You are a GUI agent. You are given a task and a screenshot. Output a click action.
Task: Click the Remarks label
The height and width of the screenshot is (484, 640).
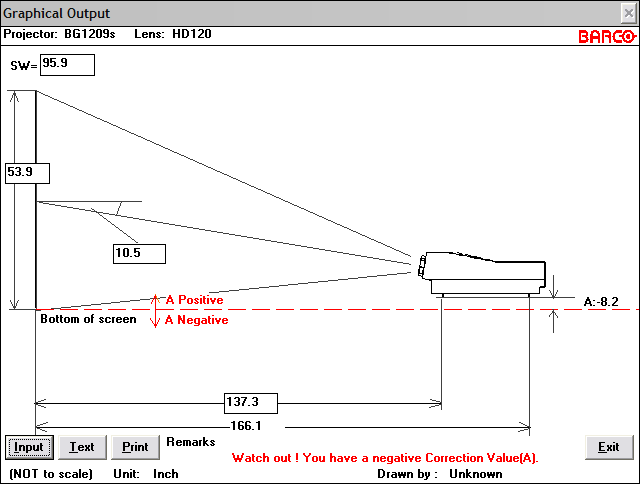(x=191, y=442)
